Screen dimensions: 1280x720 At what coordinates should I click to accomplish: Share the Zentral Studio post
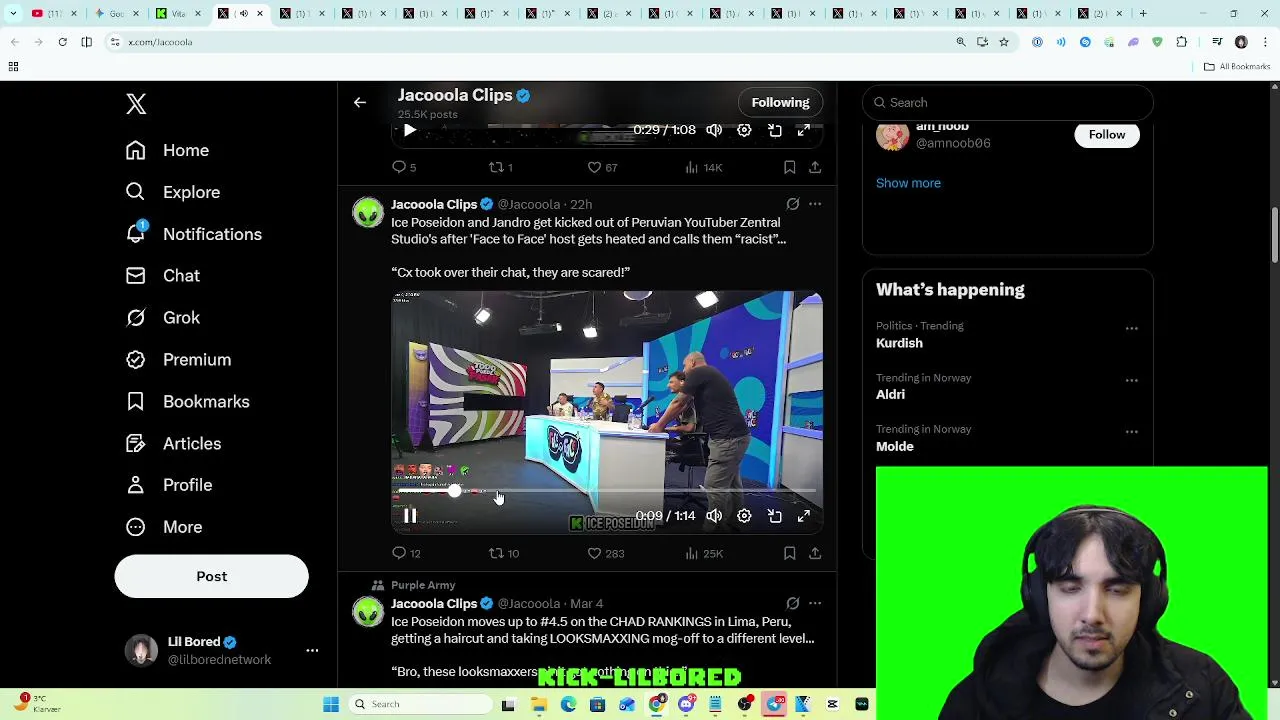[815, 553]
